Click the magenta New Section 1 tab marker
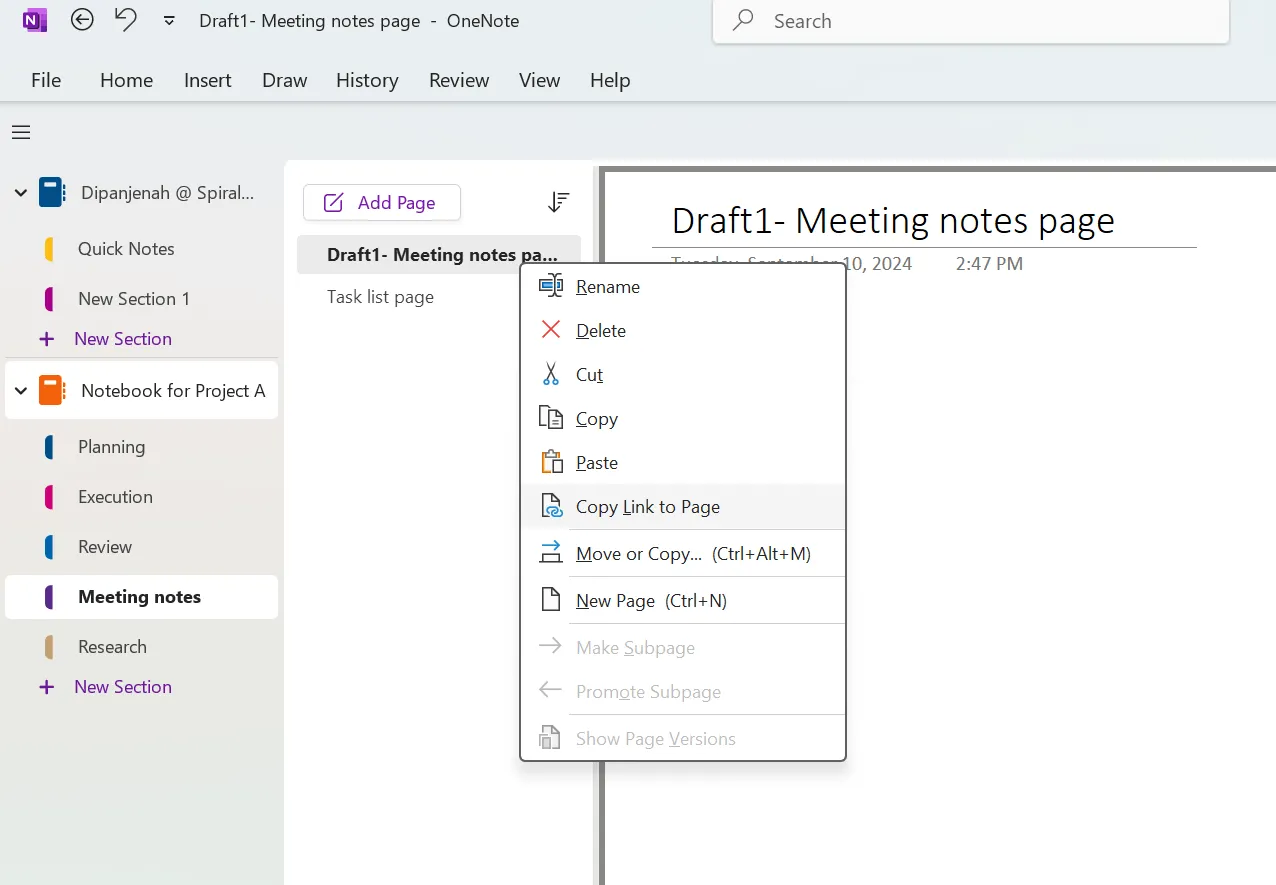The height and width of the screenshot is (885, 1276). click(x=49, y=299)
